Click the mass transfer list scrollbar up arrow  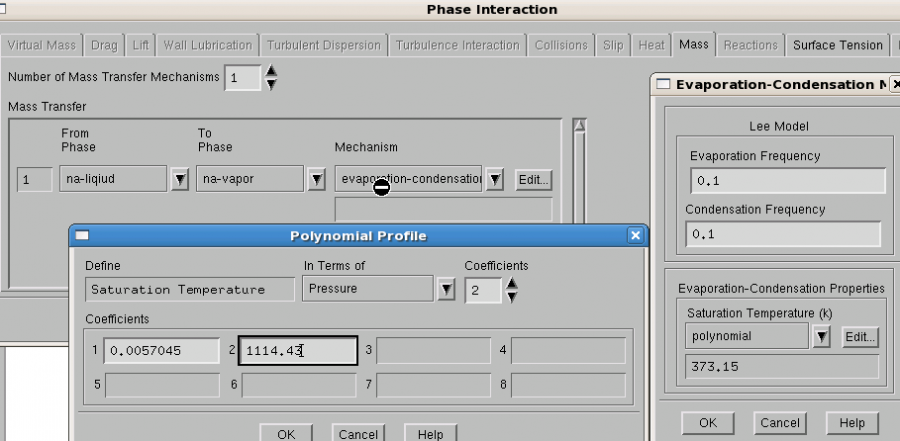(579, 126)
